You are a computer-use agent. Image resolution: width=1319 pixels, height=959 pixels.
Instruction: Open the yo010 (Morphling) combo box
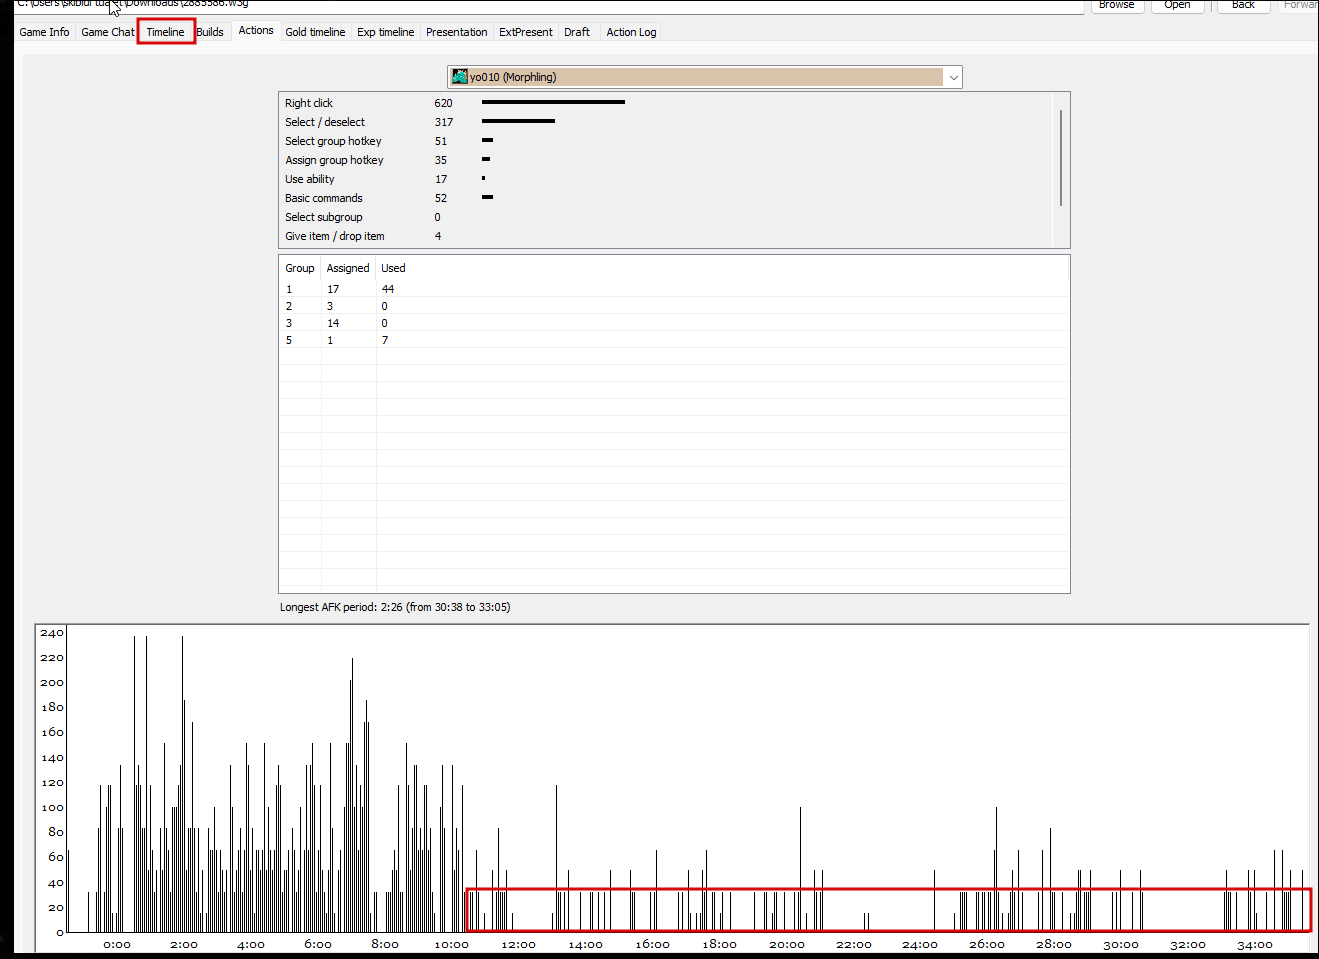[705, 77]
